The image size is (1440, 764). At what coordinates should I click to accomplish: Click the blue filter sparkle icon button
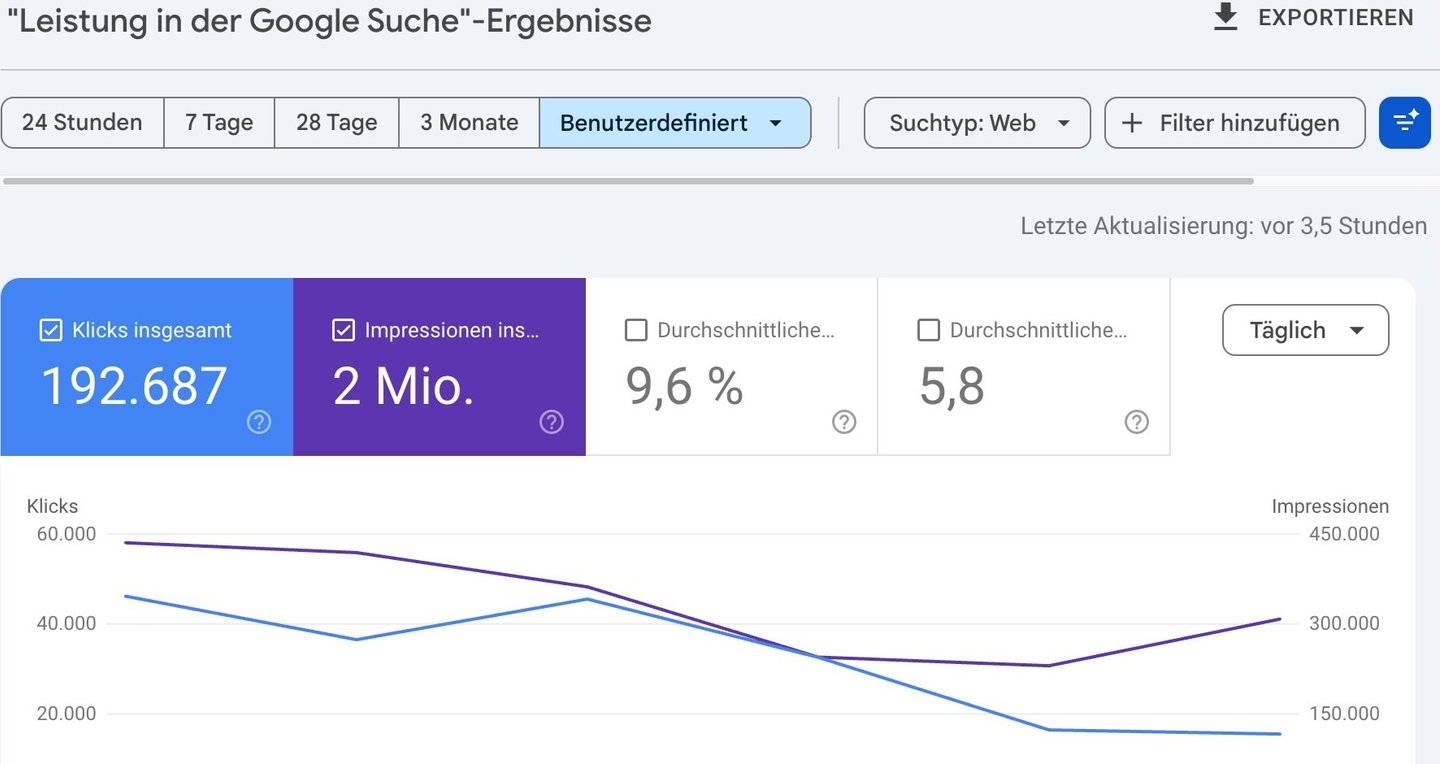pyautogui.click(x=1404, y=123)
